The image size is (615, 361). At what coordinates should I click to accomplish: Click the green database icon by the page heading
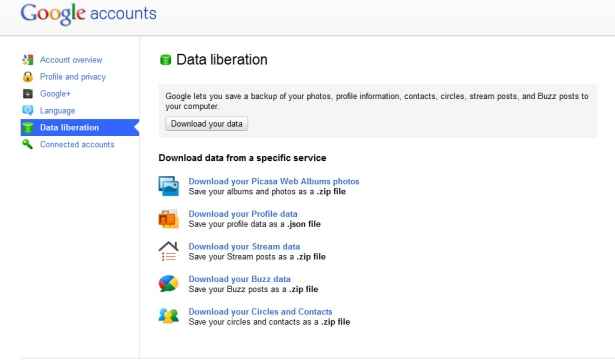point(166,60)
